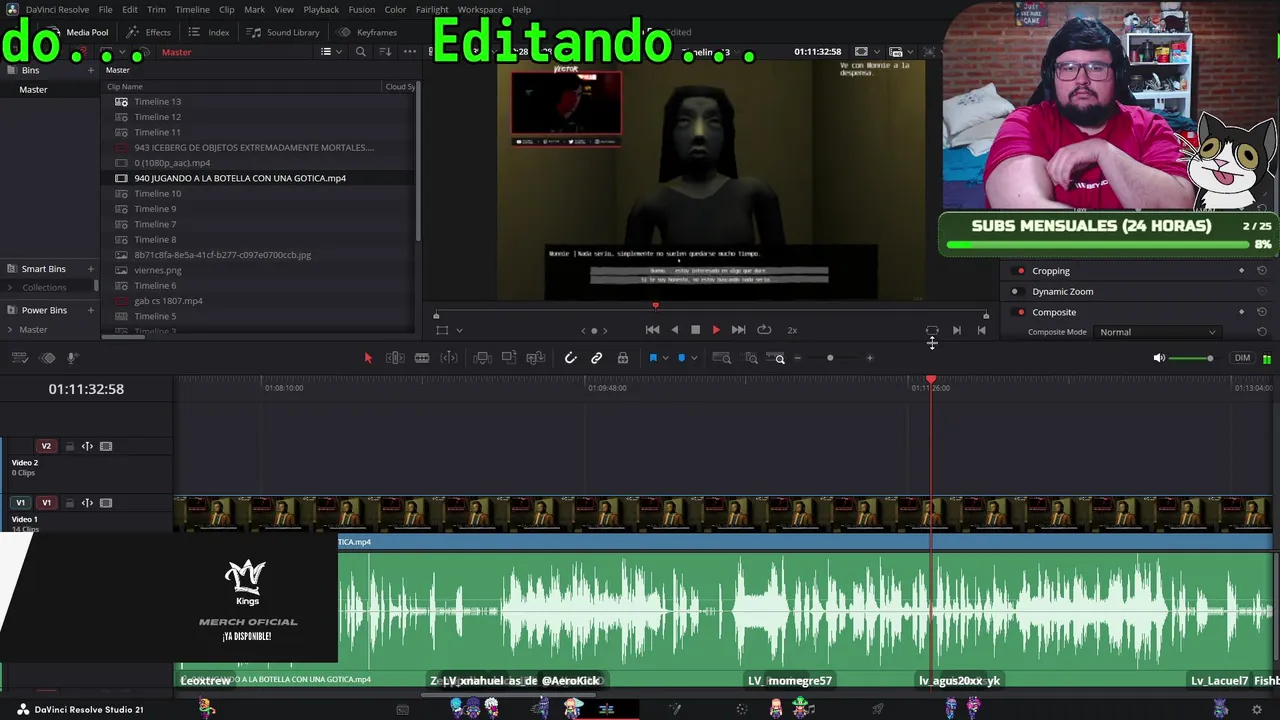Image resolution: width=1280 pixels, height=720 pixels.
Task: Toggle auto track selector for Video 1
Action: point(87,503)
